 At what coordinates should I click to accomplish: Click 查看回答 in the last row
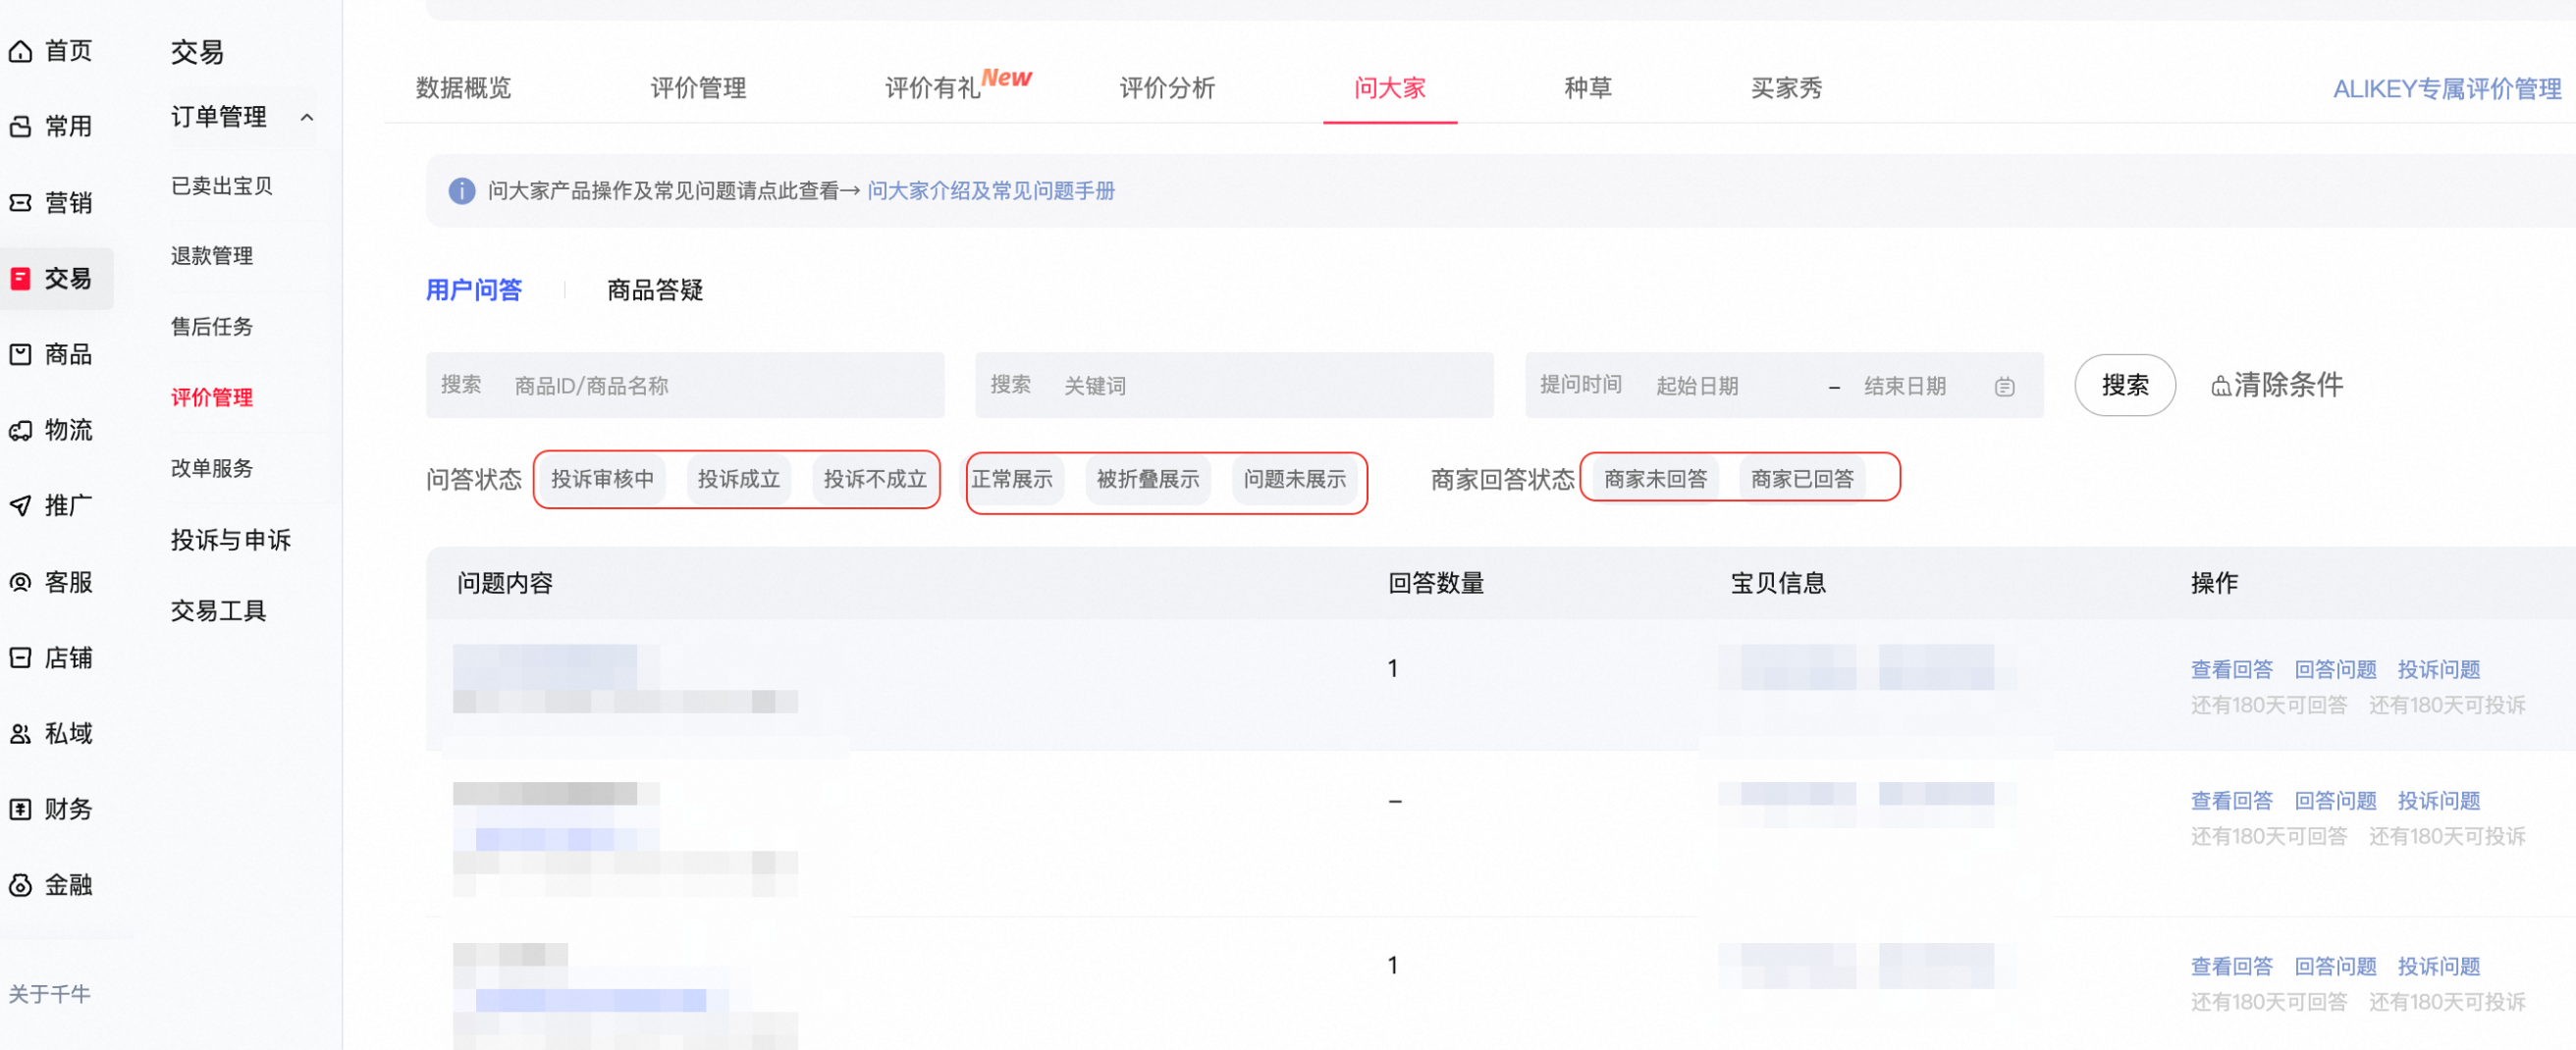(x=2232, y=966)
